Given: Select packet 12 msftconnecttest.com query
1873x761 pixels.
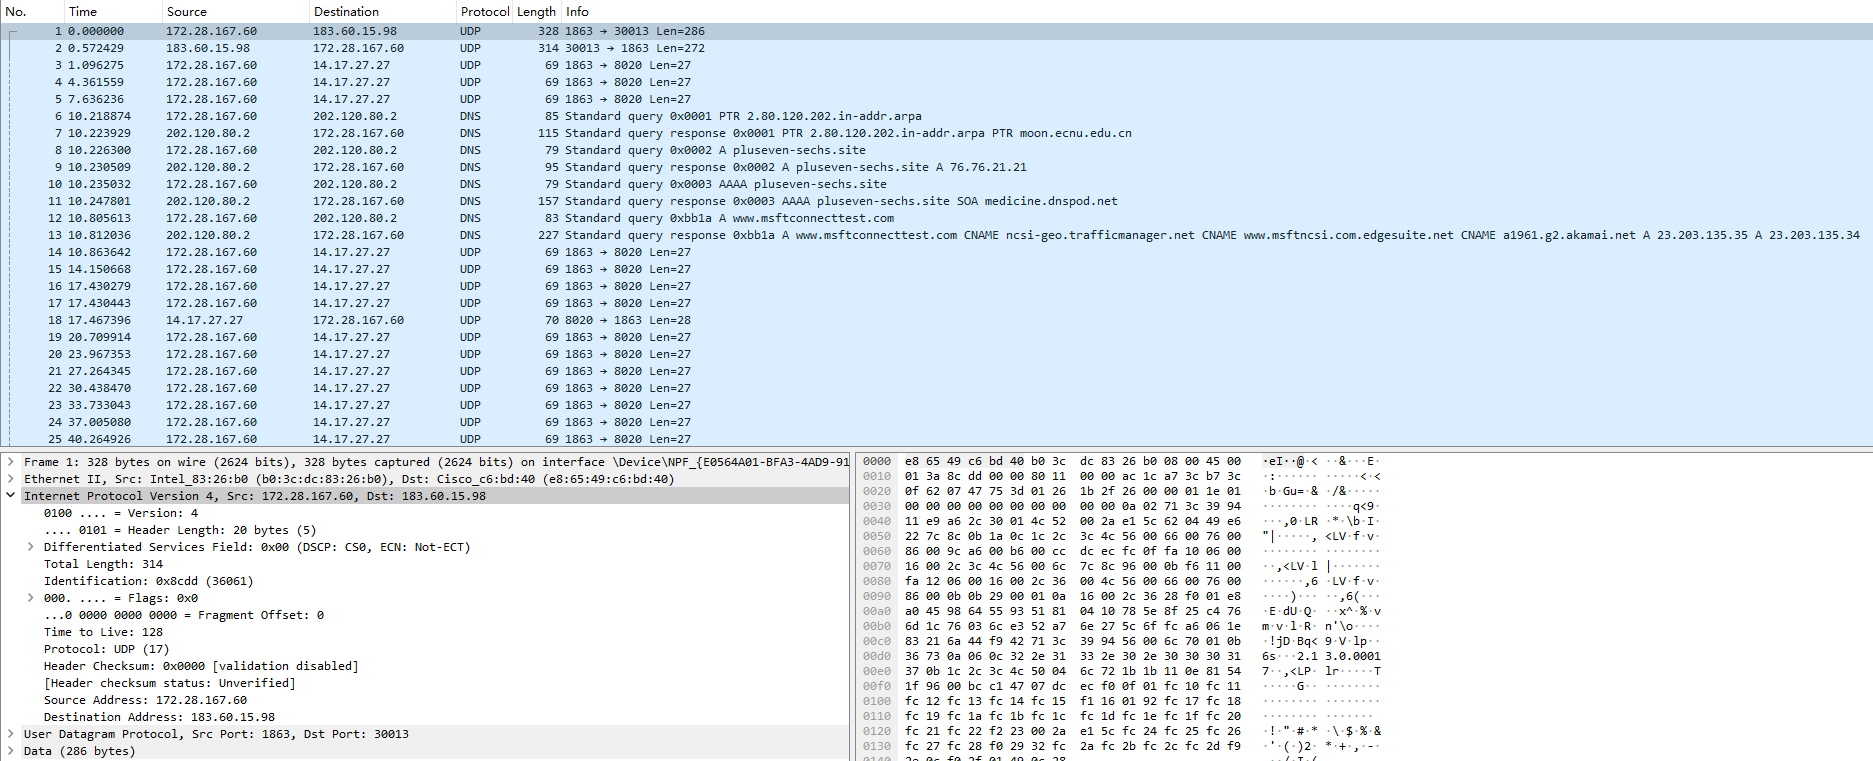Looking at the screenshot, I should [936, 218].
